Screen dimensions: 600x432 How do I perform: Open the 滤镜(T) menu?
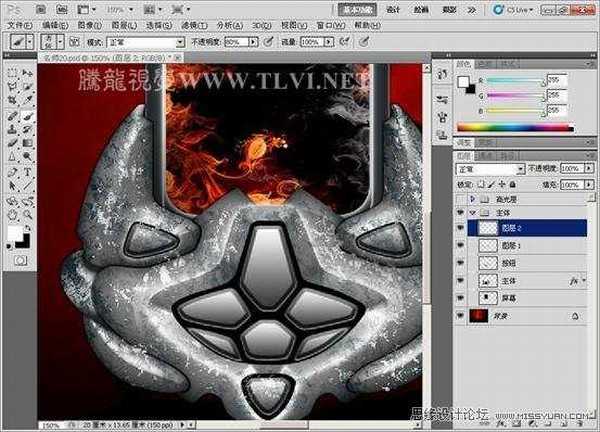point(194,26)
